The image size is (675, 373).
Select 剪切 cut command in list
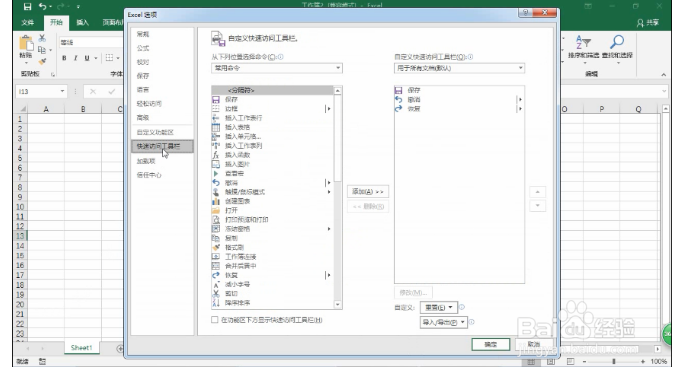272,294
